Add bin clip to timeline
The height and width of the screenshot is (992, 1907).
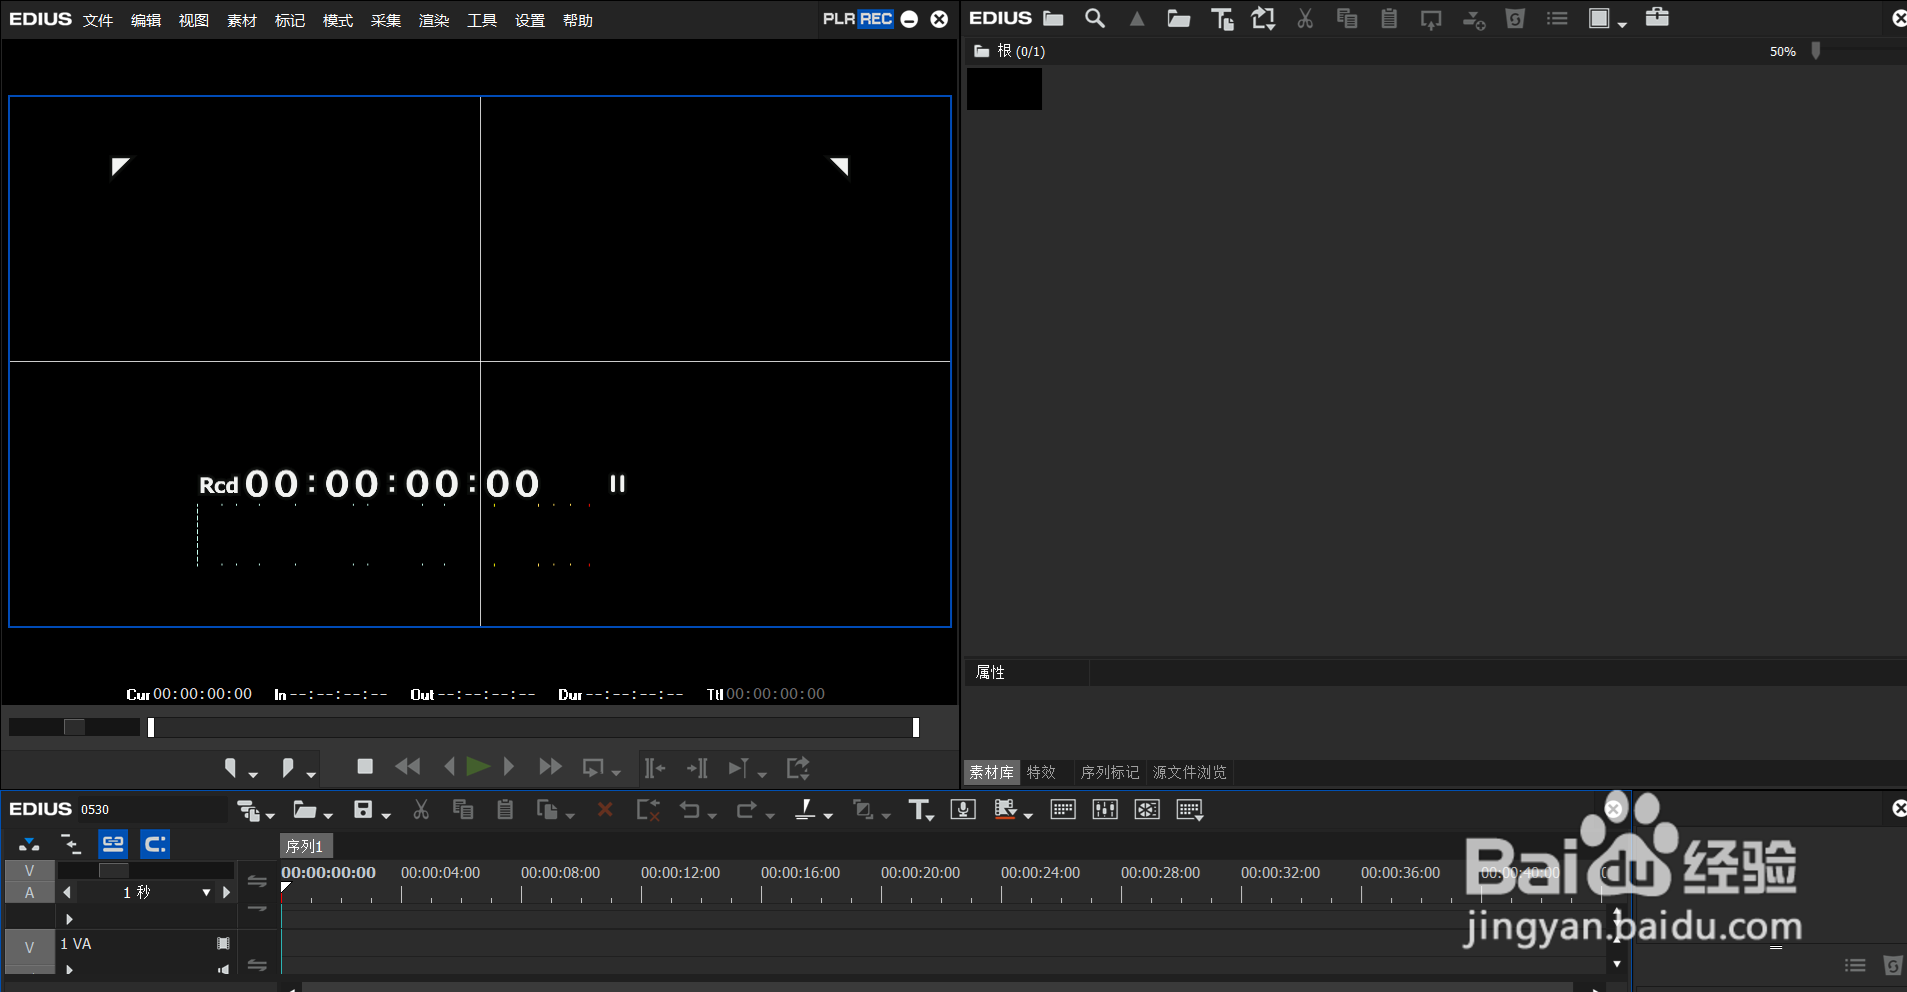[1473, 19]
